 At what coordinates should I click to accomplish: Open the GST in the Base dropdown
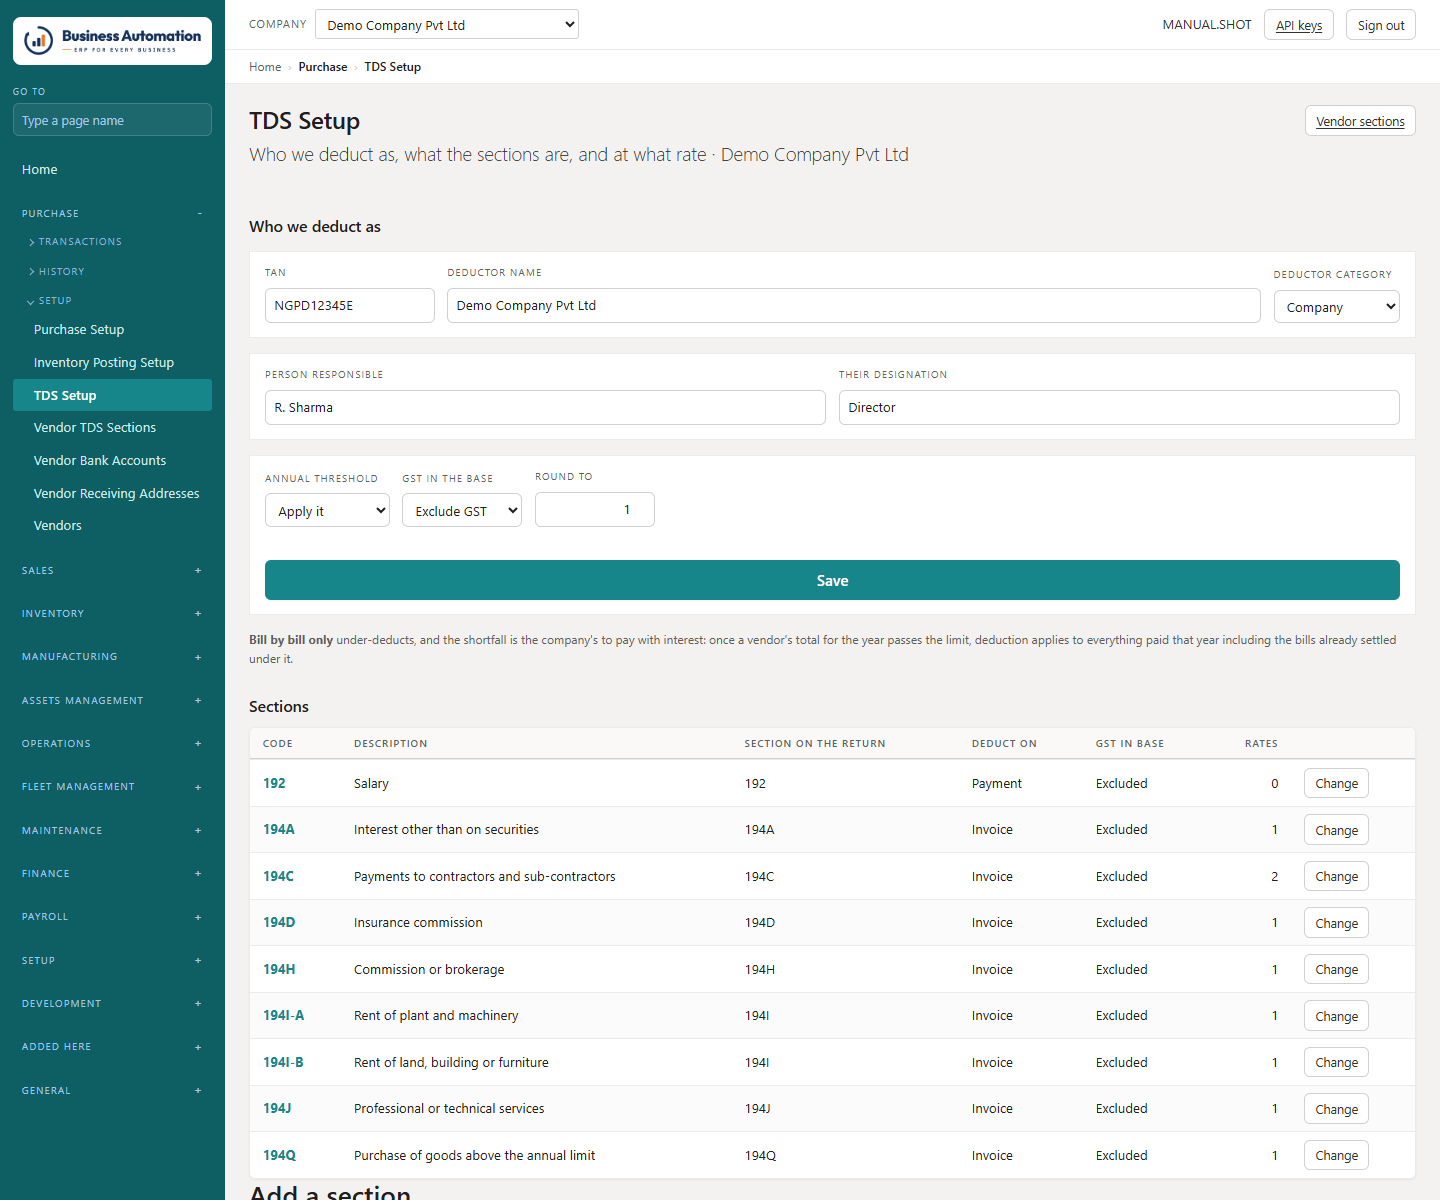click(x=462, y=511)
